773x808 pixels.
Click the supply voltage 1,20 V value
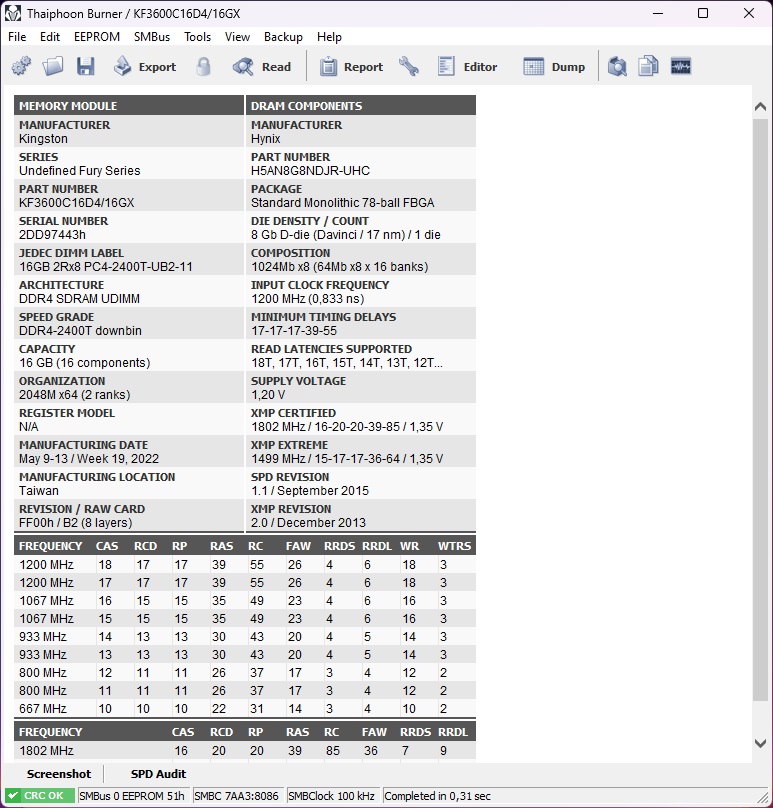pyautogui.click(x=268, y=395)
